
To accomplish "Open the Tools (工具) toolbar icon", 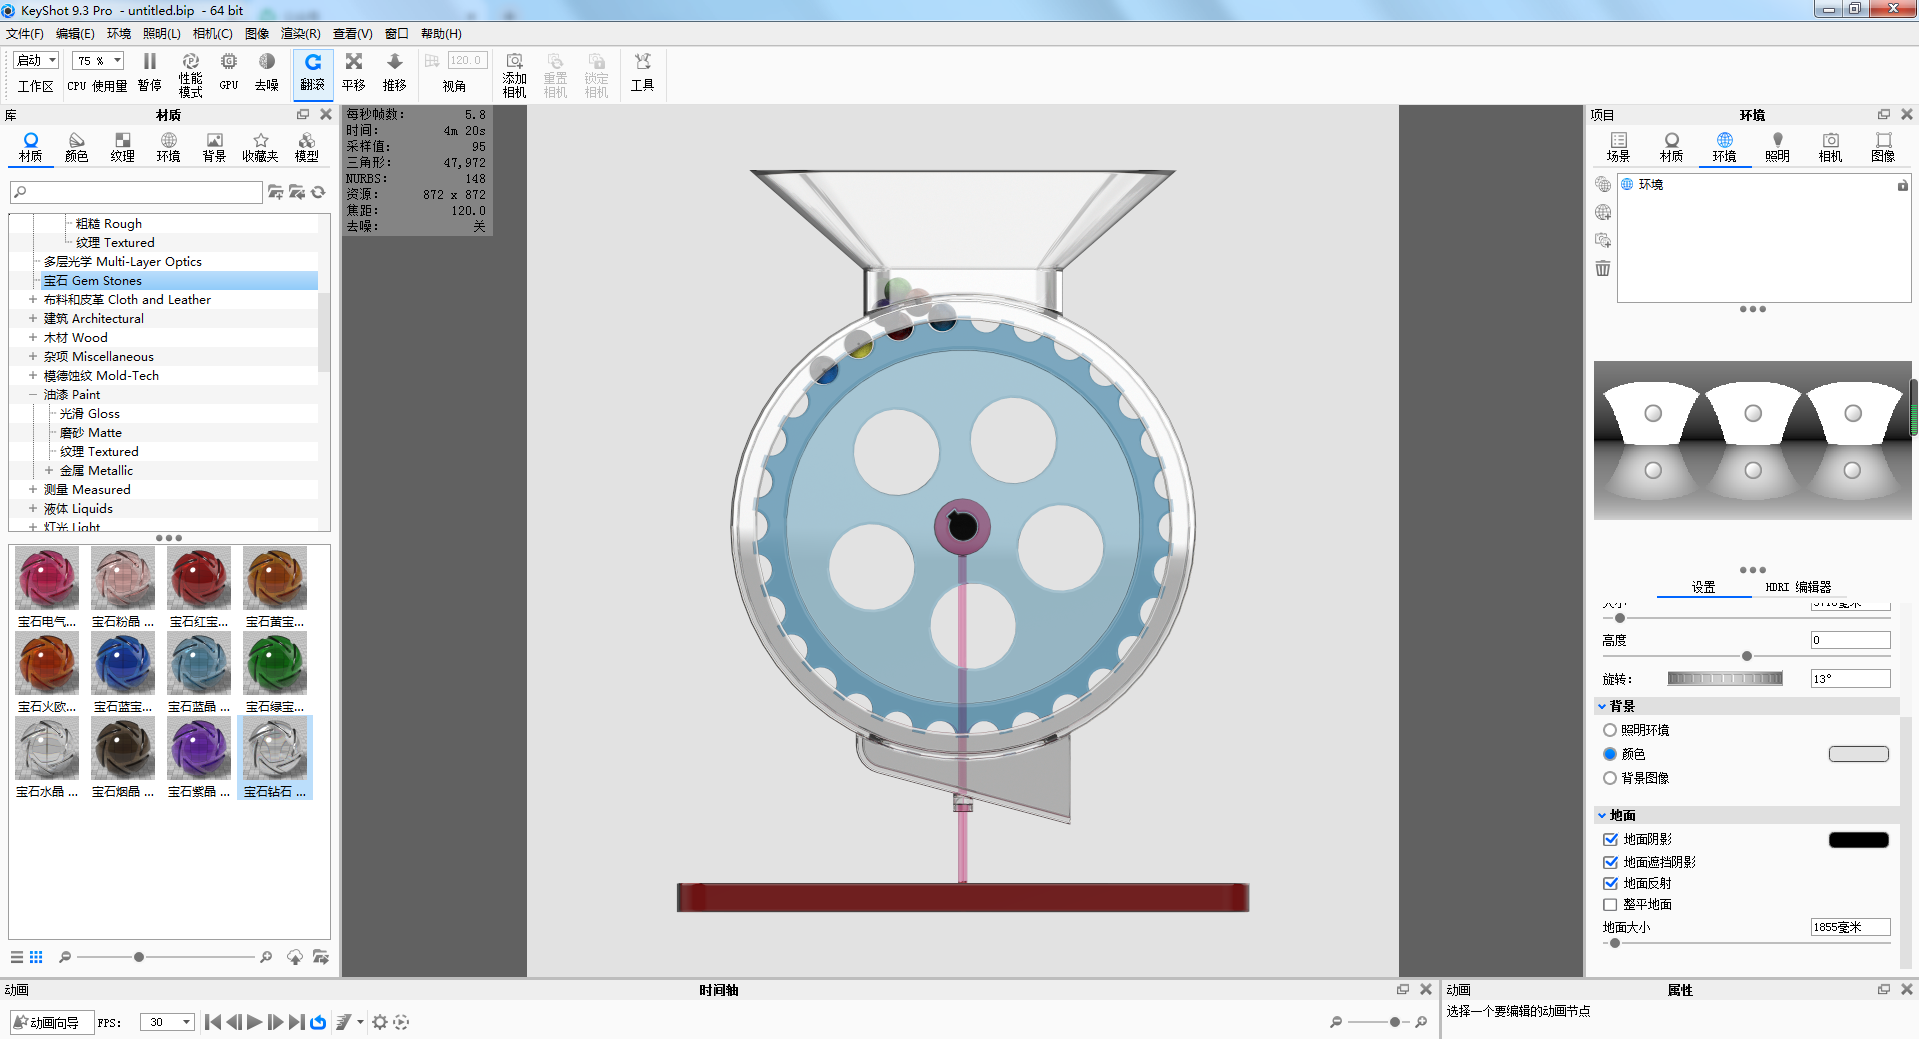I will tap(642, 73).
